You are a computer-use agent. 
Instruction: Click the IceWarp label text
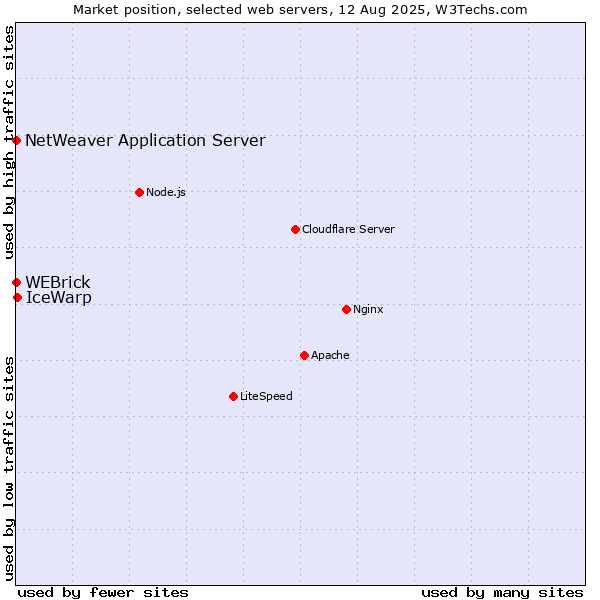(x=59, y=298)
